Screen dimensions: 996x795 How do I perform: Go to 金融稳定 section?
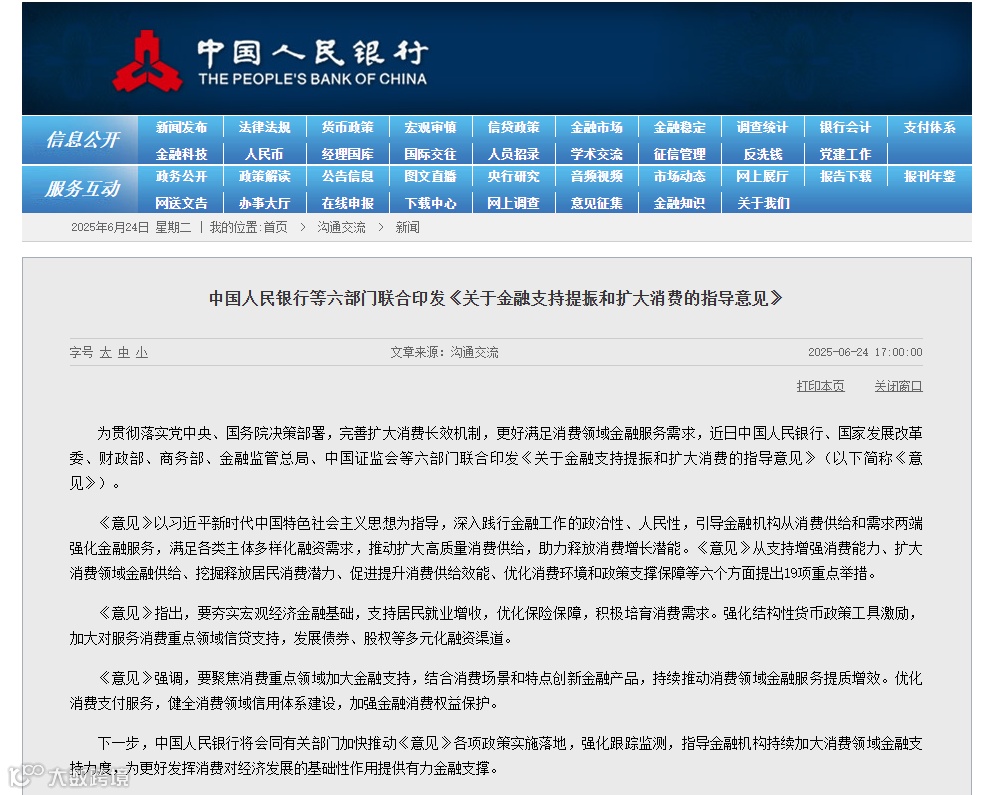[680, 127]
